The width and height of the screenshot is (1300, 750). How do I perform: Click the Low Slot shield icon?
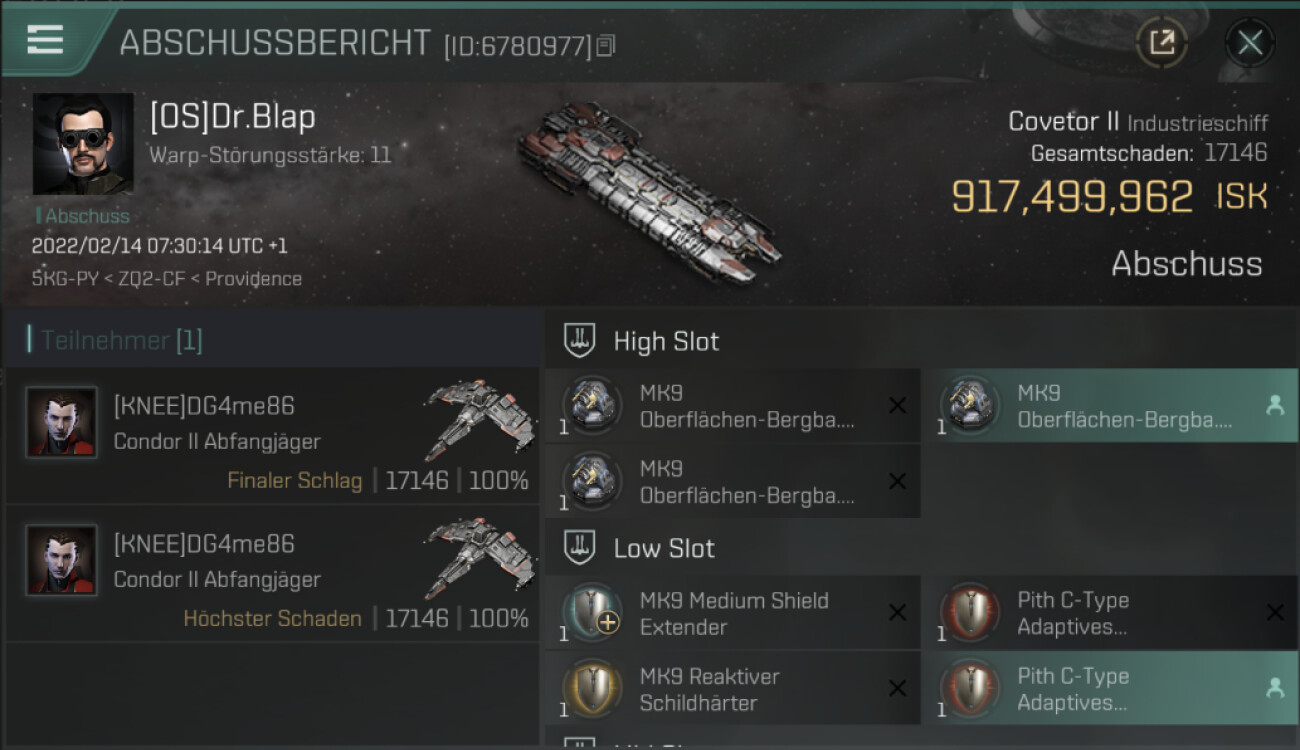(x=580, y=548)
